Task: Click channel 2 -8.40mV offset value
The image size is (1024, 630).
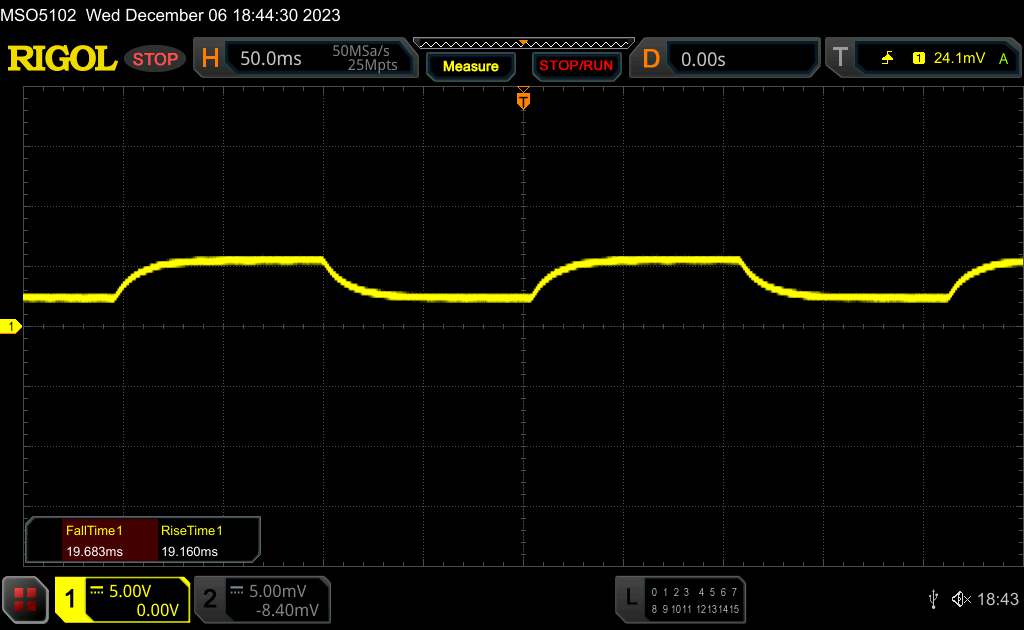Action: coord(287,610)
